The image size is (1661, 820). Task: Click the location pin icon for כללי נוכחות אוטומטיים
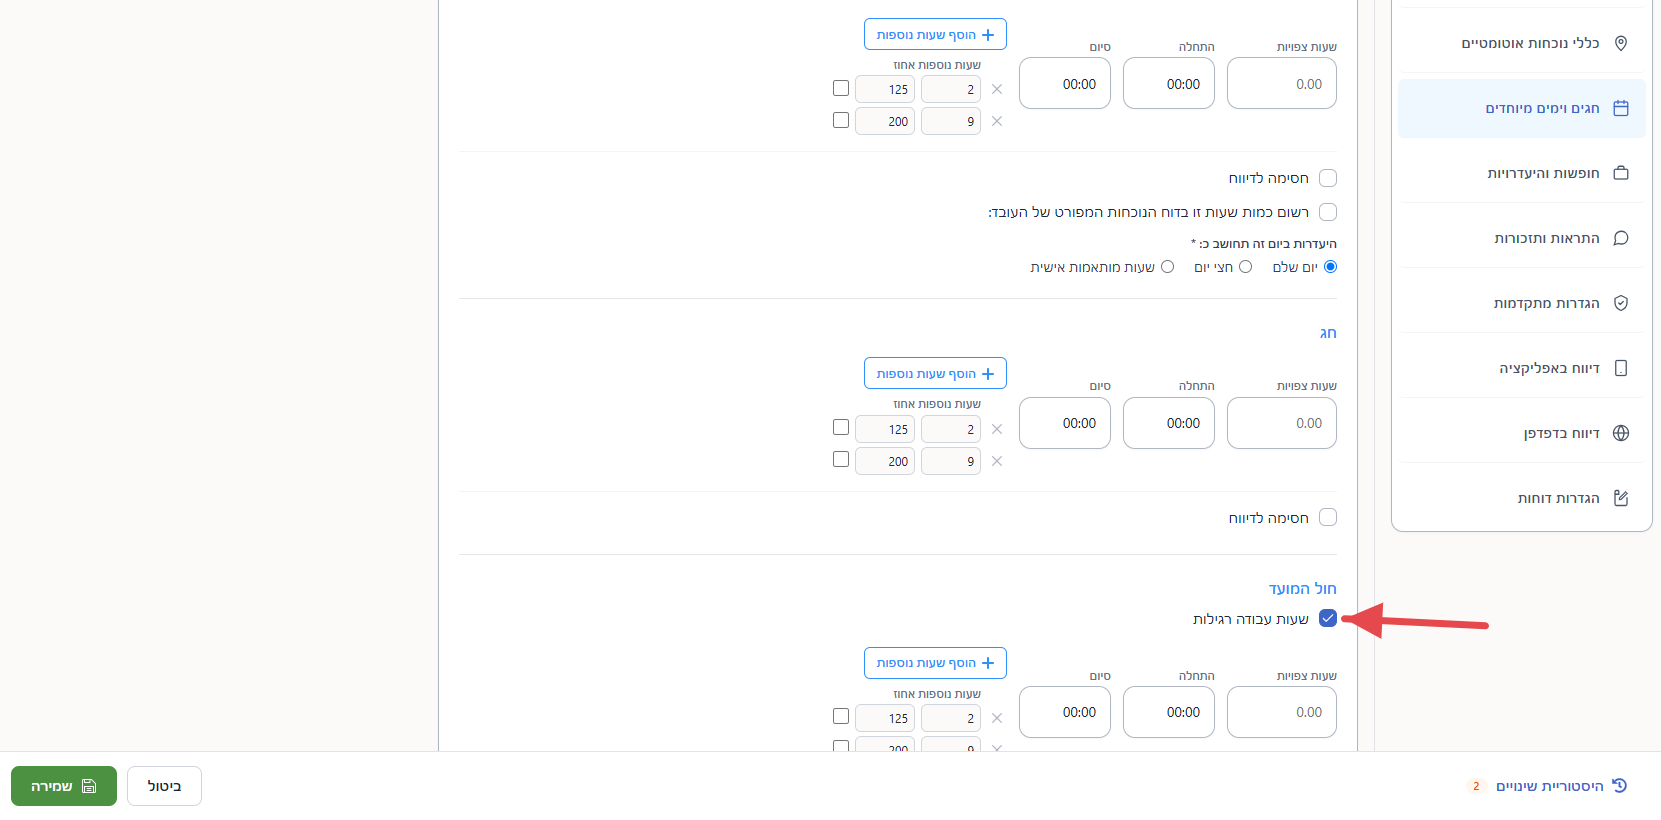[x=1621, y=43]
